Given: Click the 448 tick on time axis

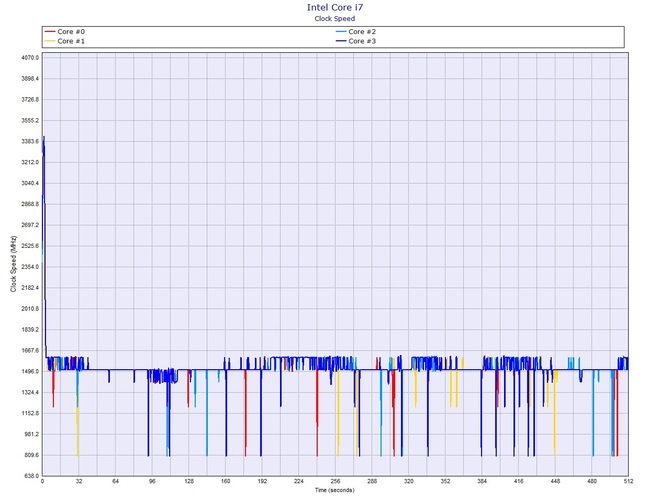Looking at the screenshot, I should coord(555,481).
